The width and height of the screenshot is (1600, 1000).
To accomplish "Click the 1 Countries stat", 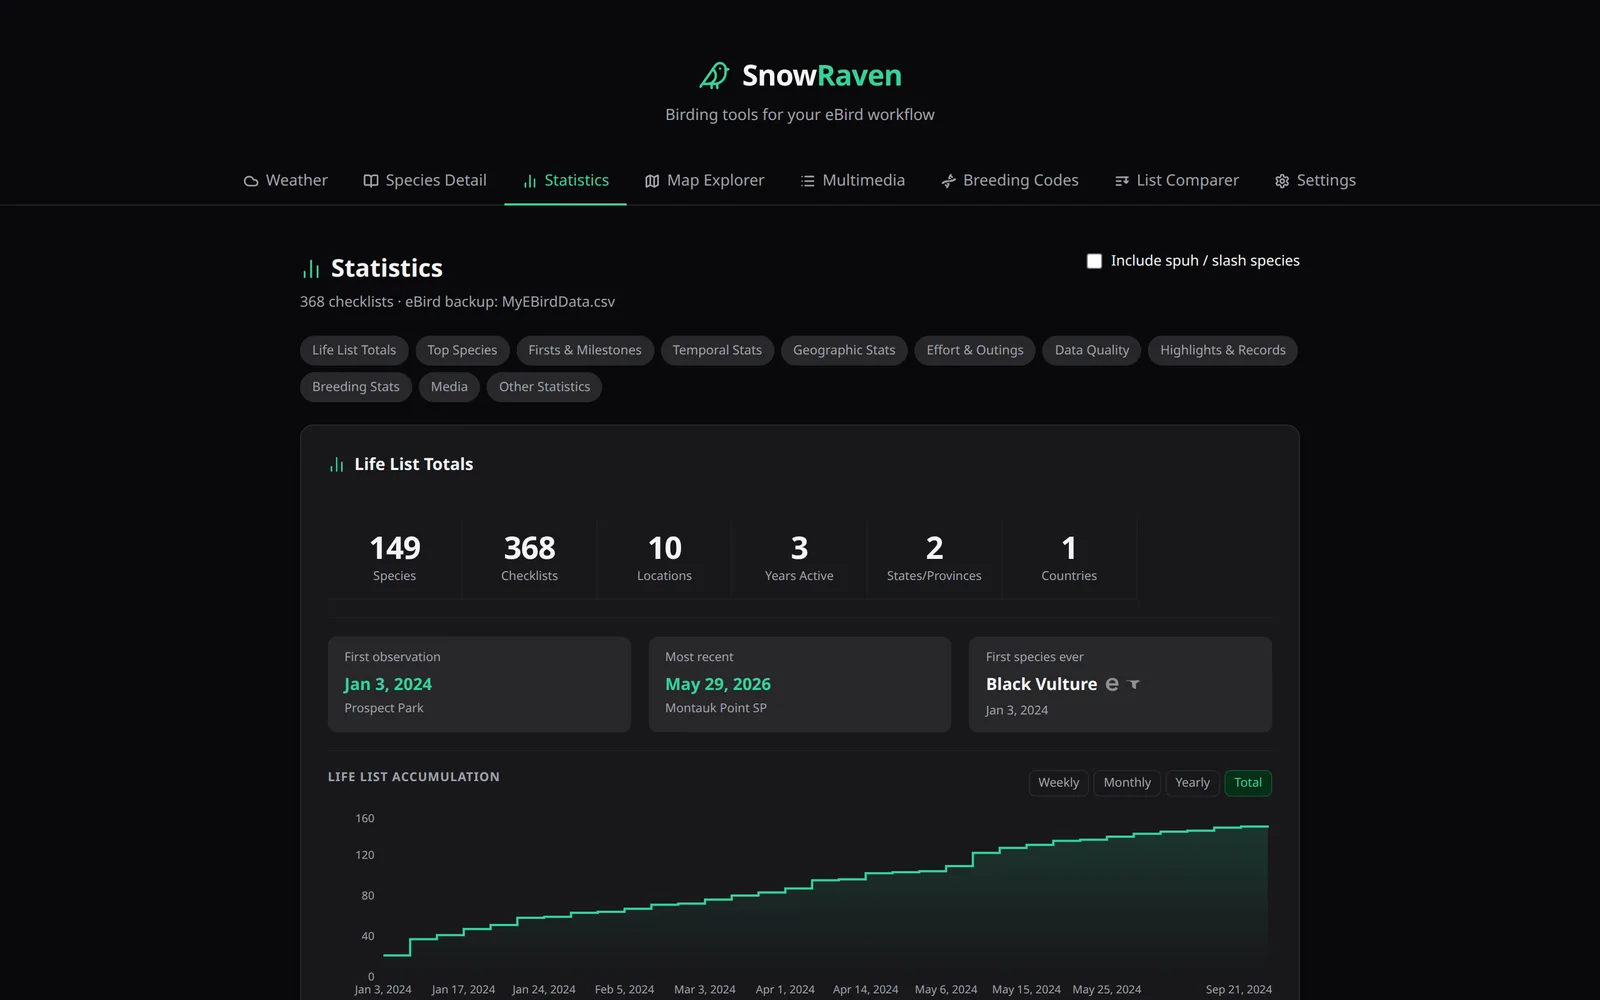I will [1069, 558].
